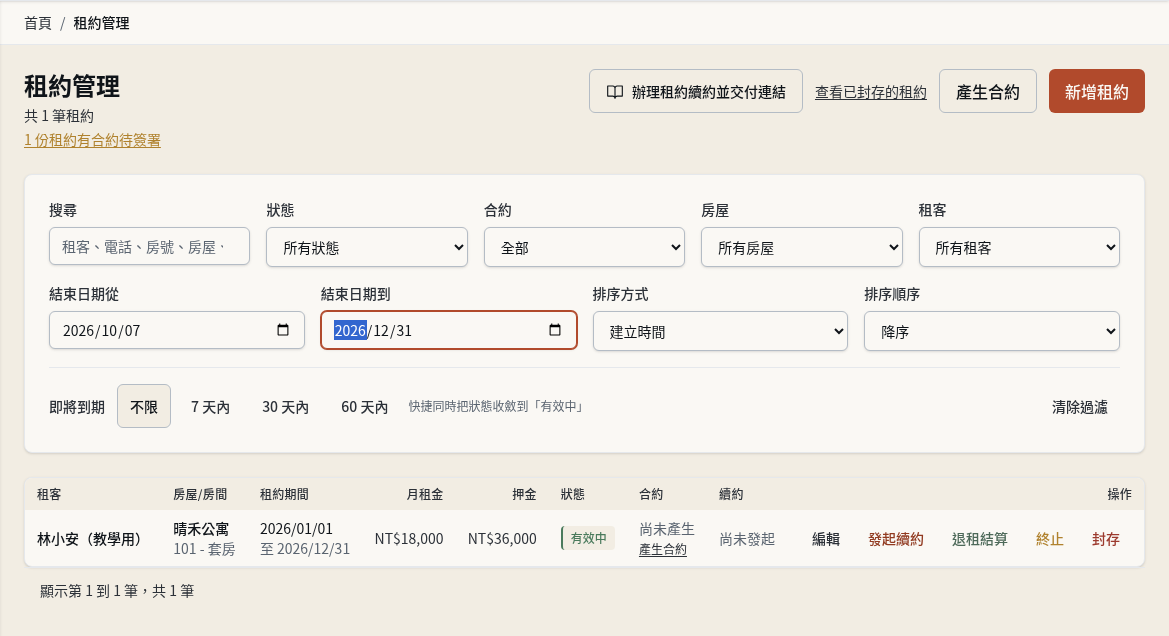The height and width of the screenshot is (636, 1169).
Task: Click the 月租金 column header
Action: click(x=425, y=494)
